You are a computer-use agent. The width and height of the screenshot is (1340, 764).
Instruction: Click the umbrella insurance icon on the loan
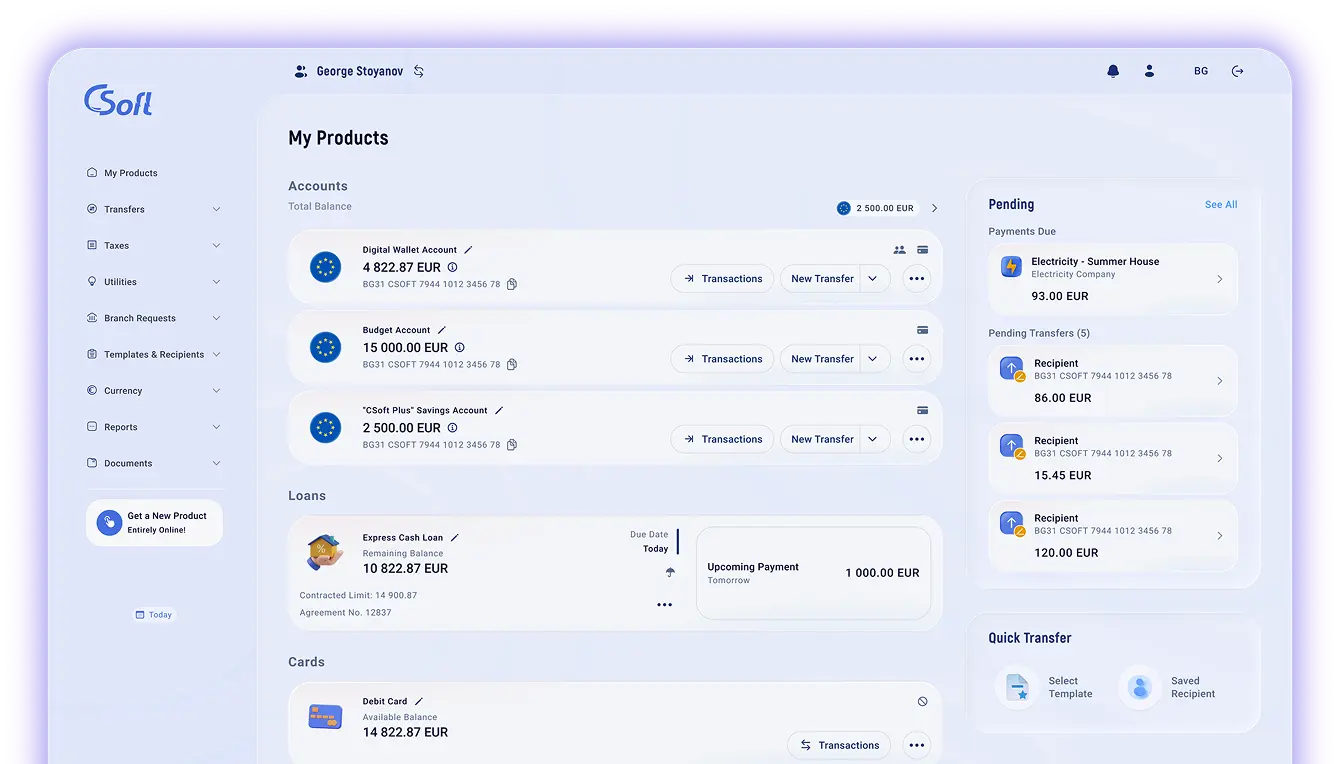pos(670,572)
